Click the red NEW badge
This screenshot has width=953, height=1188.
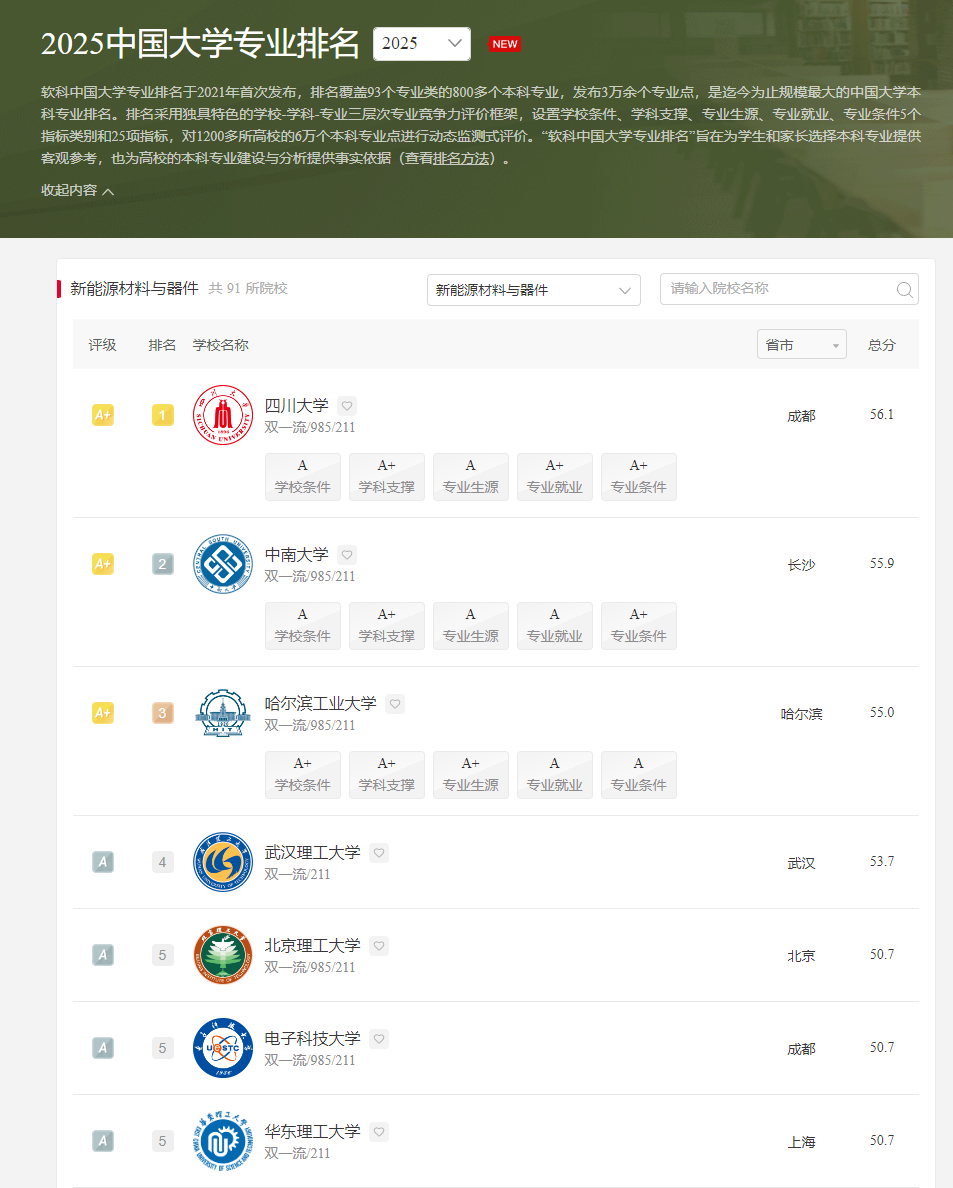(x=505, y=44)
